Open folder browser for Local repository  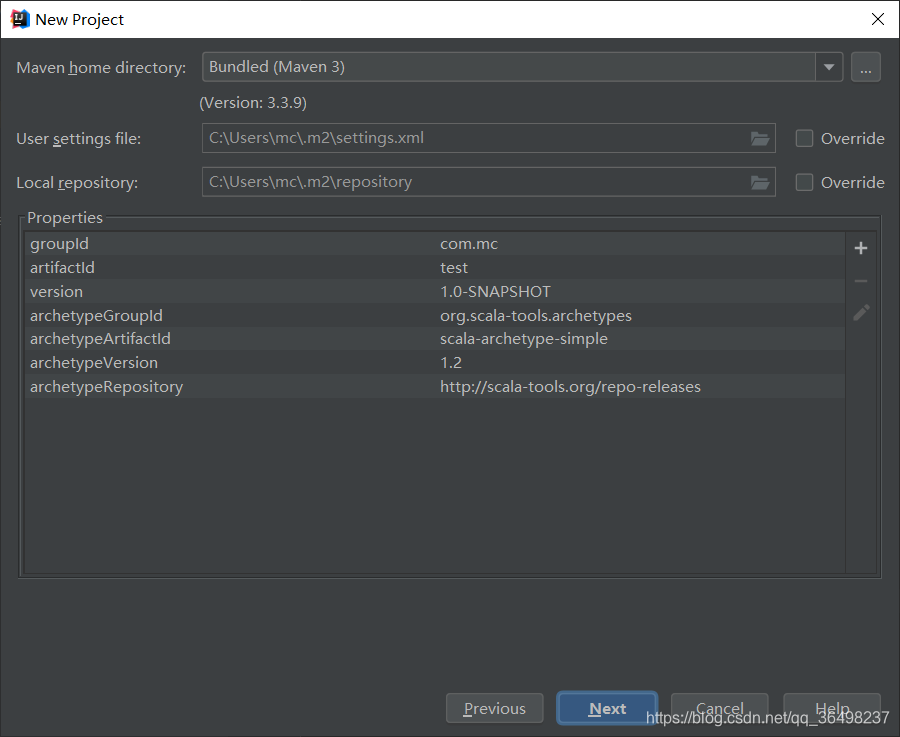click(x=759, y=183)
